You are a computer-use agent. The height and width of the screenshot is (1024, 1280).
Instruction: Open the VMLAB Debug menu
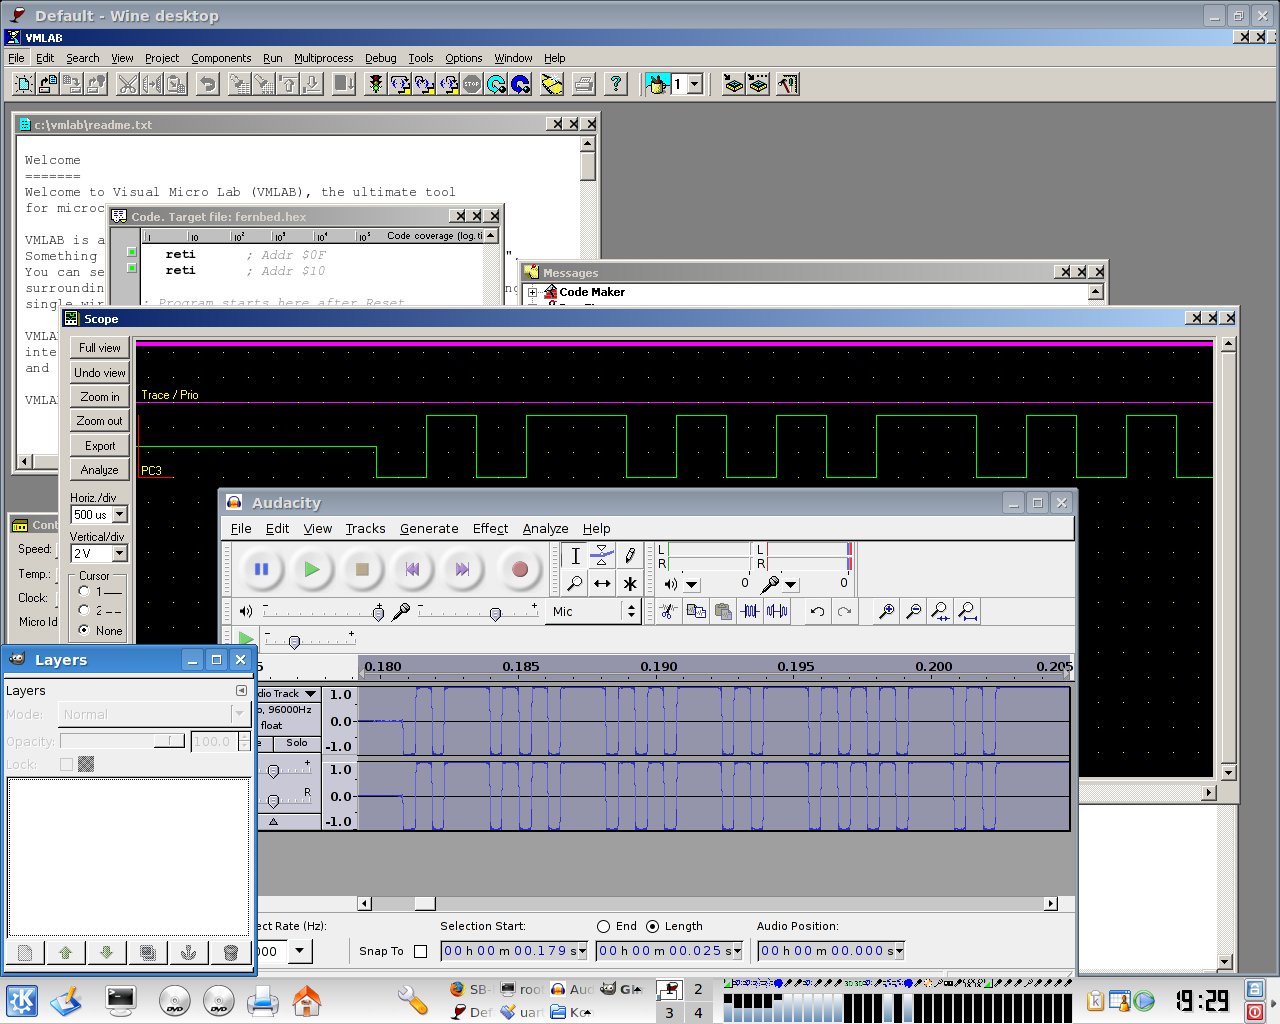[380, 58]
